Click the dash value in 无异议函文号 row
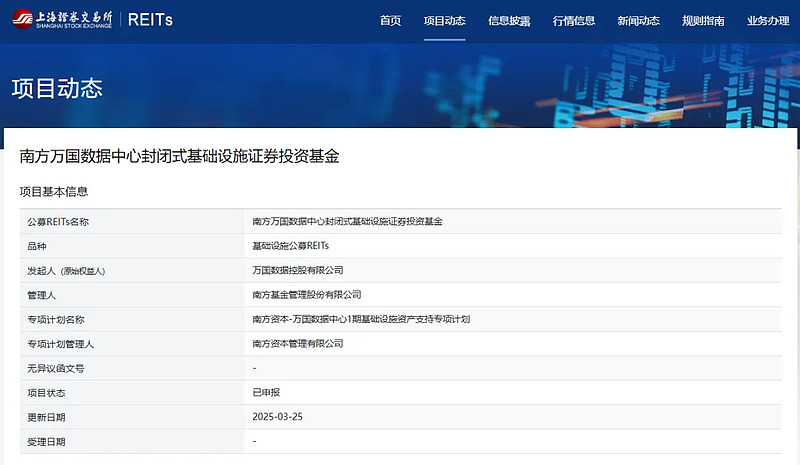Viewport: 800px width, 465px height. coord(255,368)
